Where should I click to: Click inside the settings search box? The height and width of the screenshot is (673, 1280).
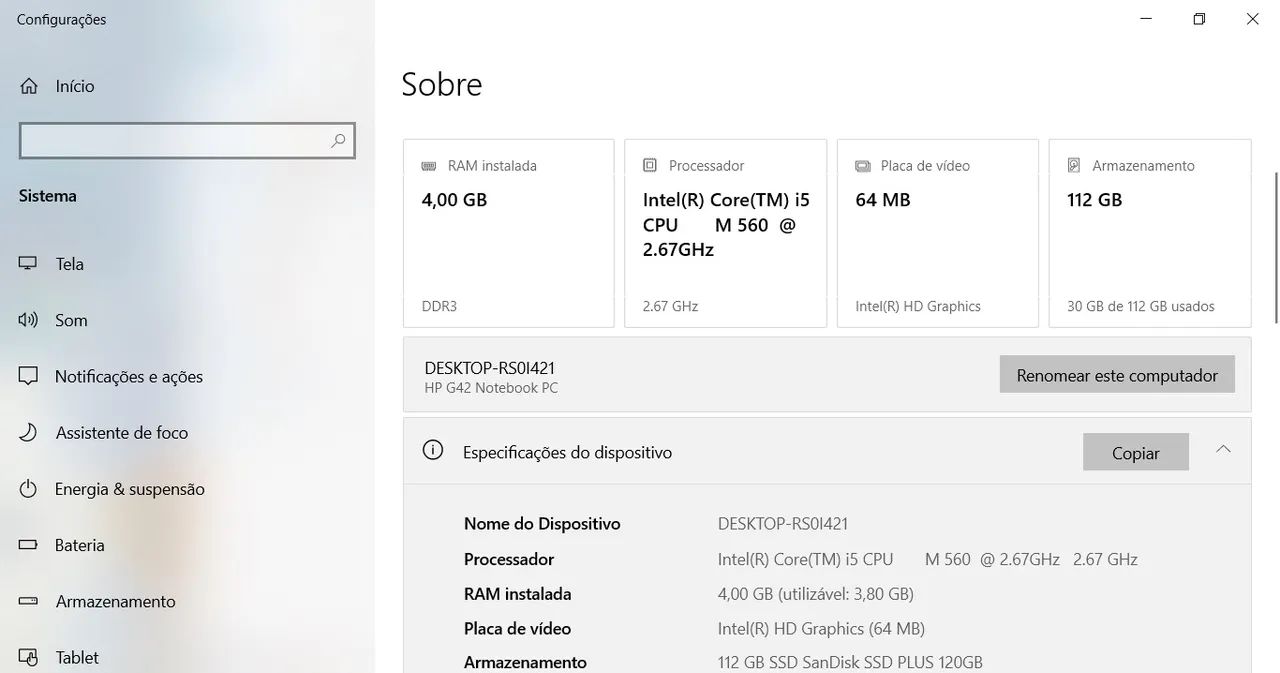pos(187,141)
